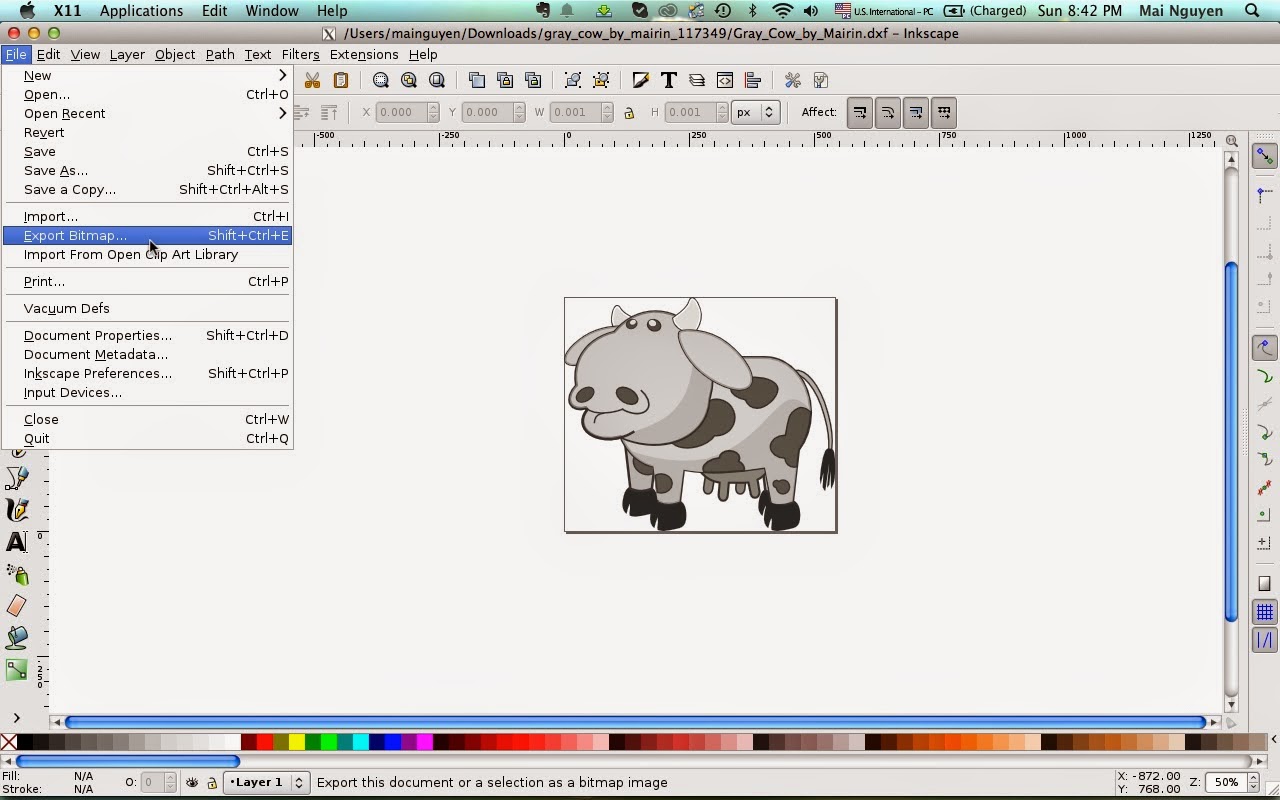1280x800 pixels.
Task: Toggle snapping on the snap toolbar
Action: pos(1264,155)
